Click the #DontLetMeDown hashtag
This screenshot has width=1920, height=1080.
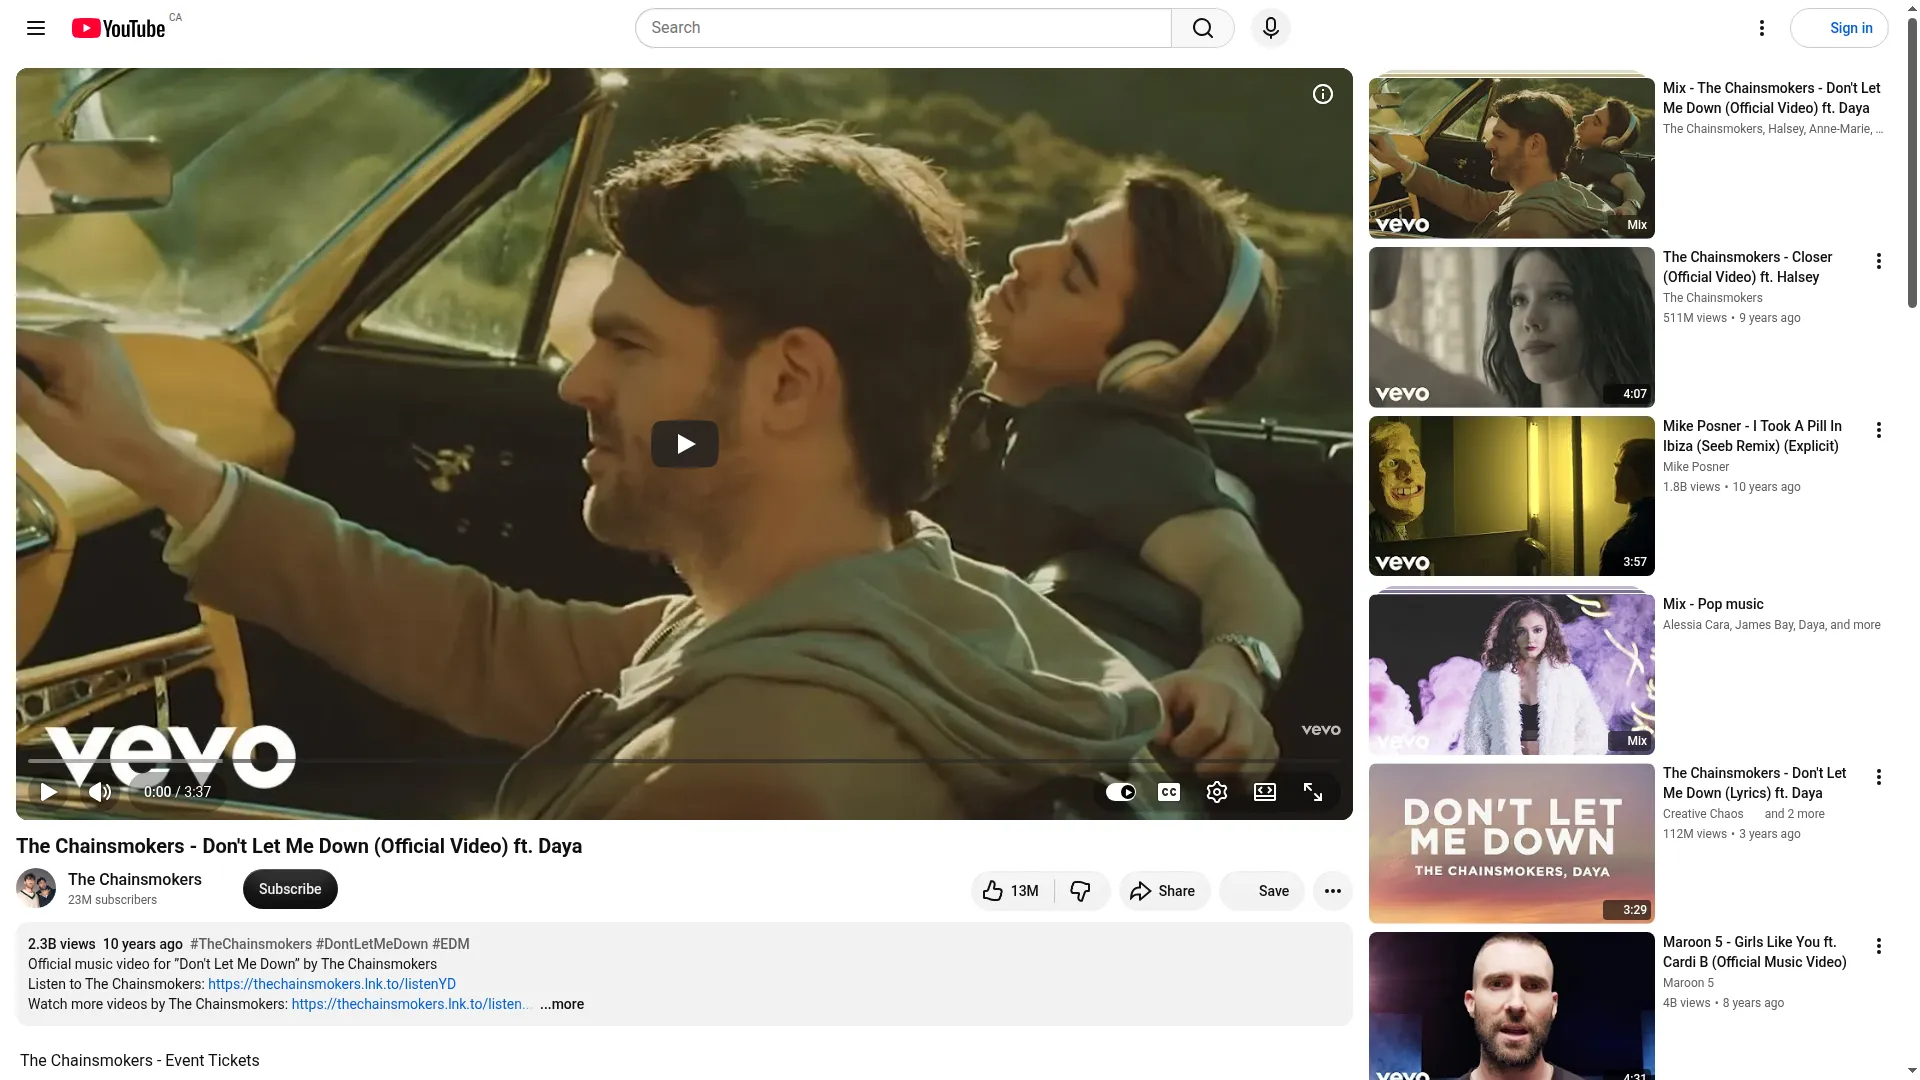pyautogui.click(x=372, y=944)
